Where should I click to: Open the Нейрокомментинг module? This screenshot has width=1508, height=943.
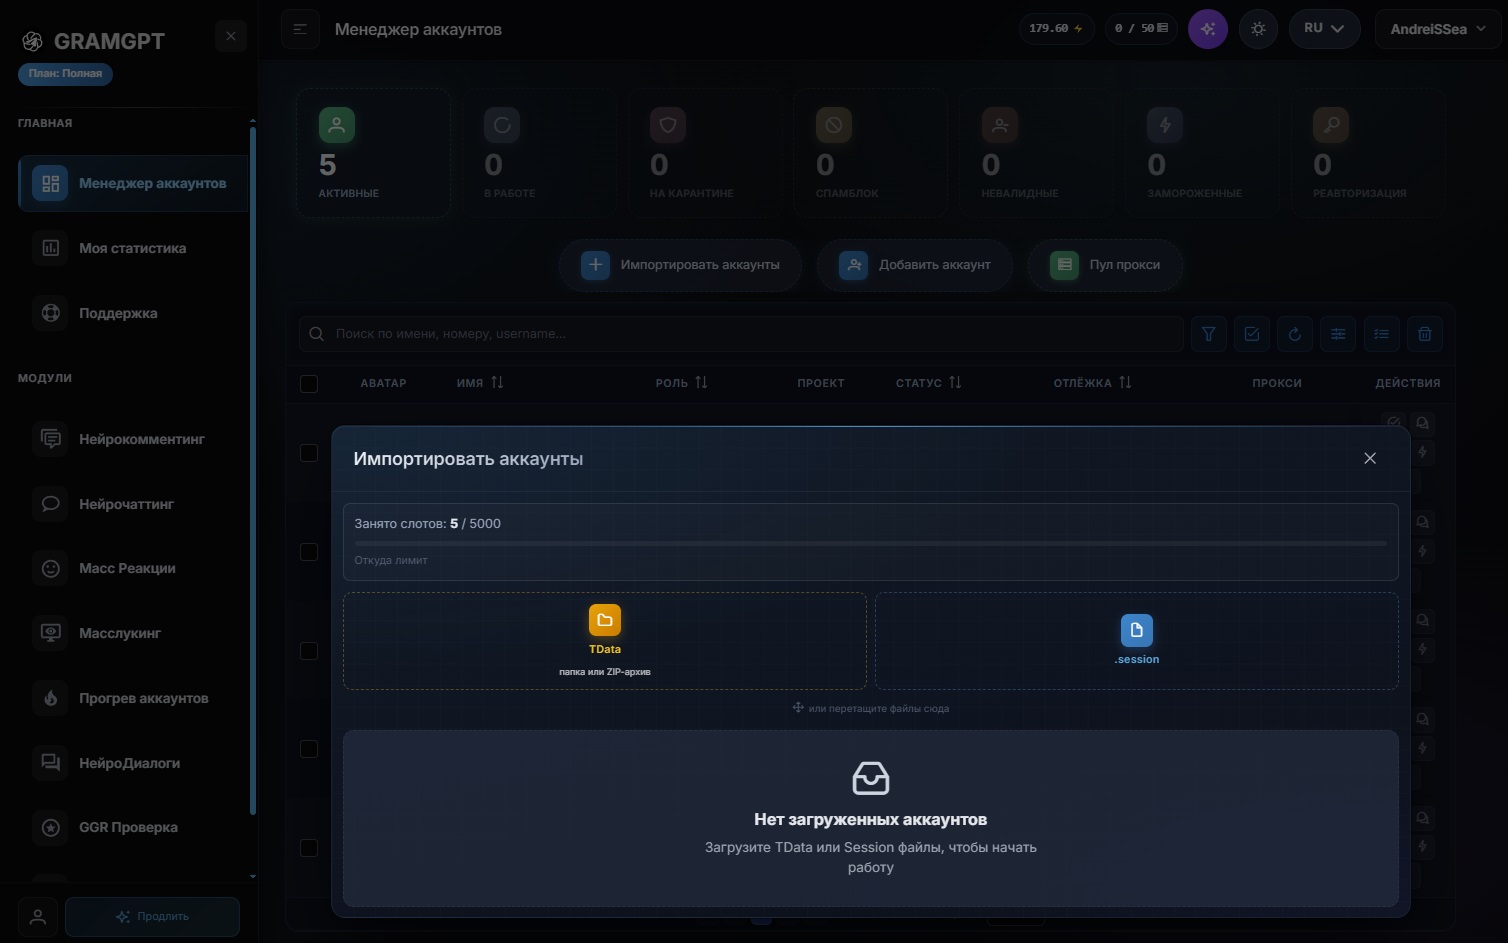coord(132,439)
